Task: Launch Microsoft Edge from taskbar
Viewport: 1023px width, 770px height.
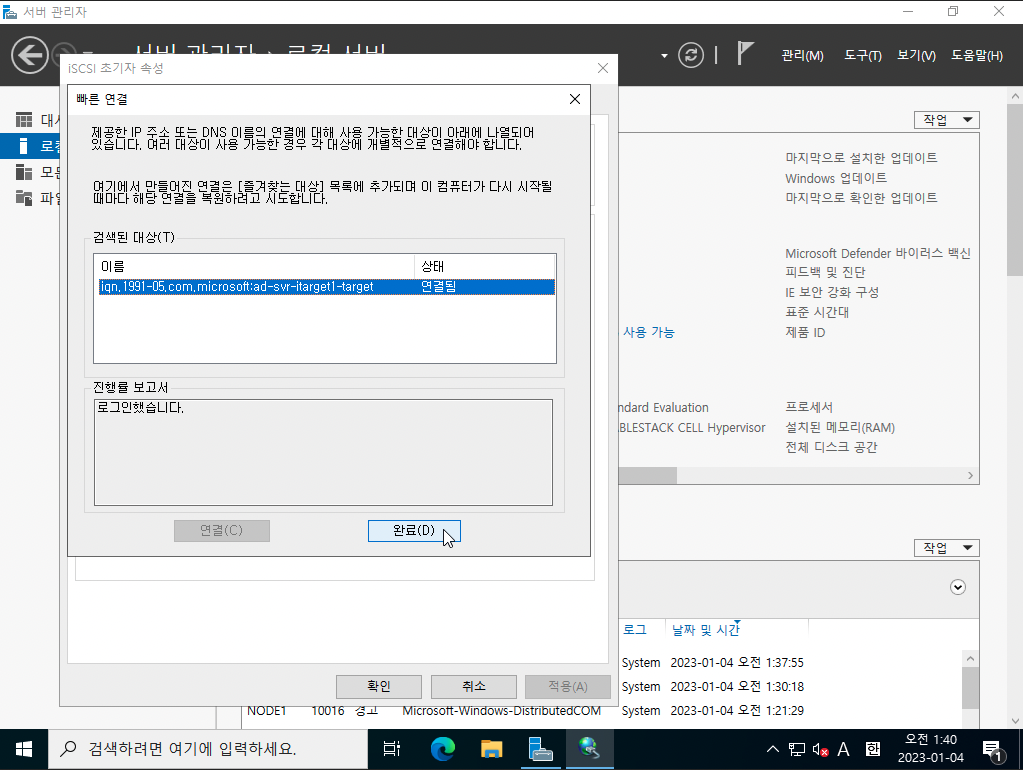Action: coord(442,749)
